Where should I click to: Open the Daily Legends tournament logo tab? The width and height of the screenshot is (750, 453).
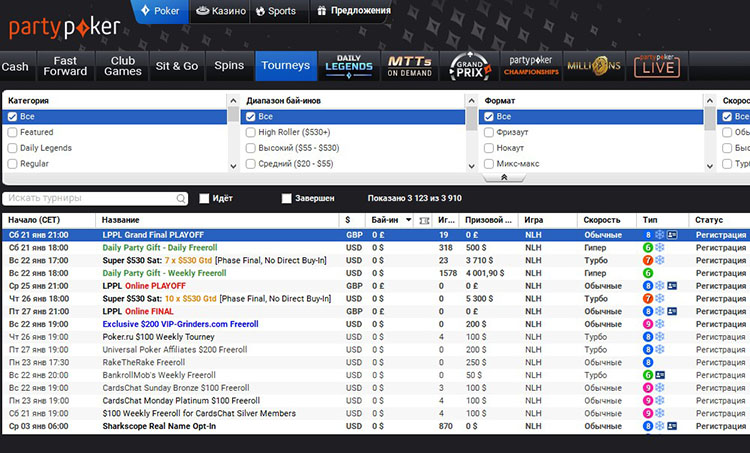(349, 66)
